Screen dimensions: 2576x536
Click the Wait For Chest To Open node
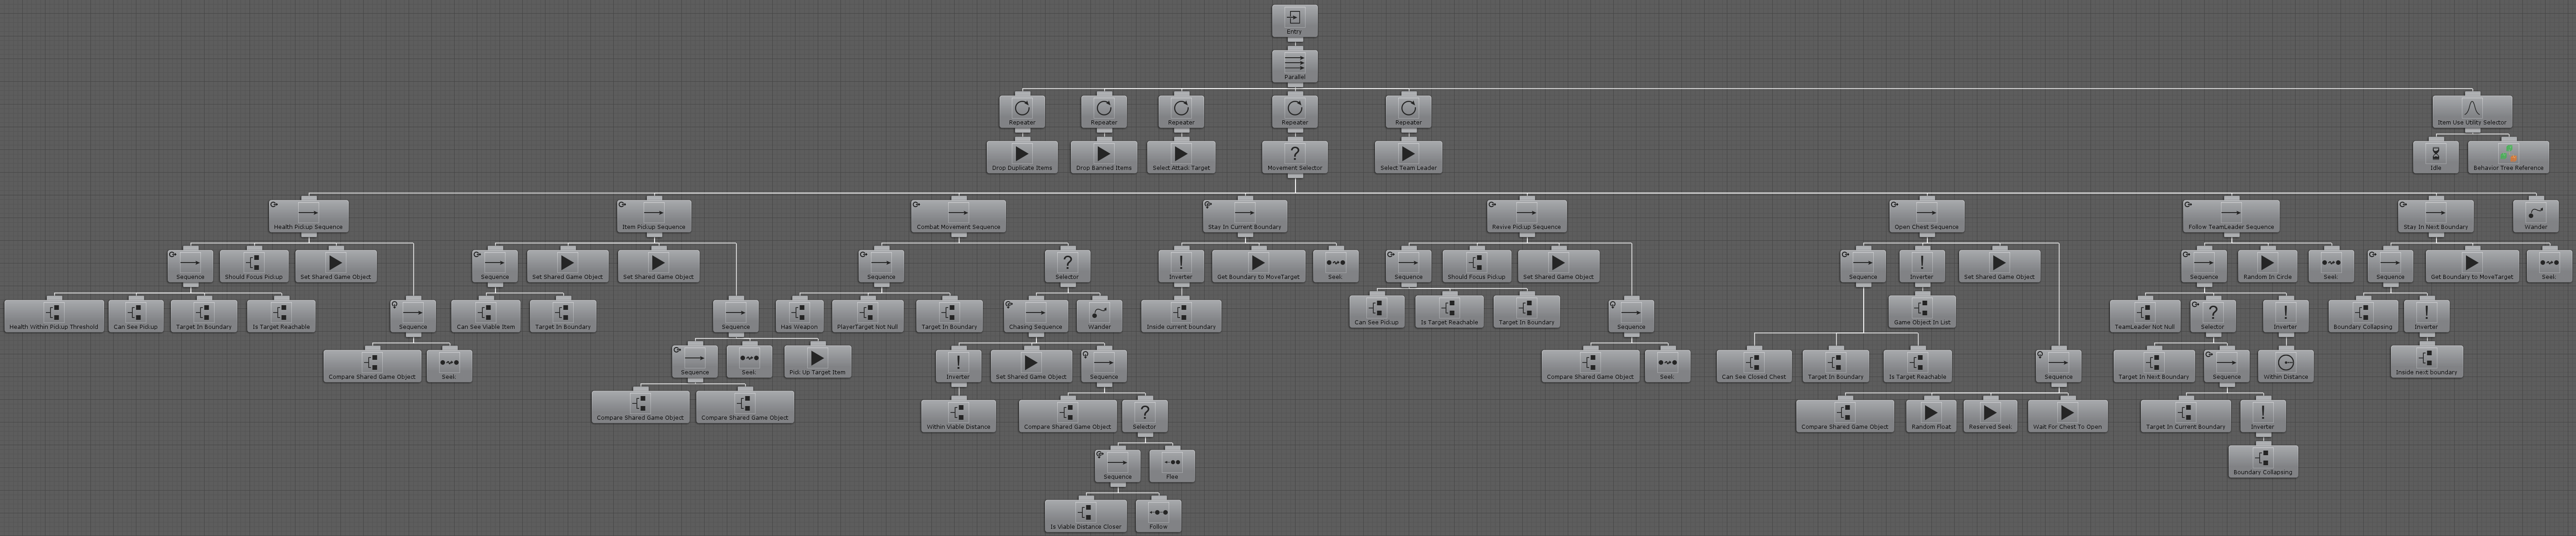tap(2067, 416)
